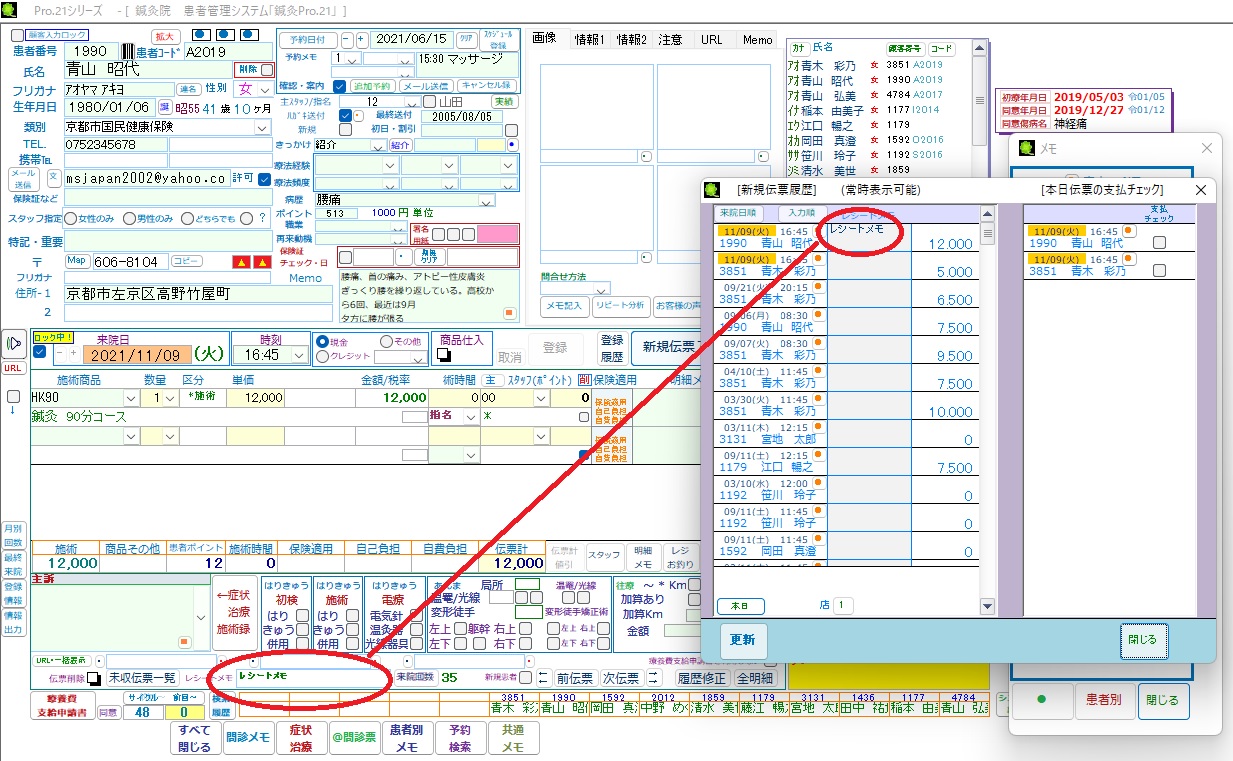The width and height of the screenshot is (1233, 761).
Task: Click the minus button beside 予約日付
Action: click(346, 40)
